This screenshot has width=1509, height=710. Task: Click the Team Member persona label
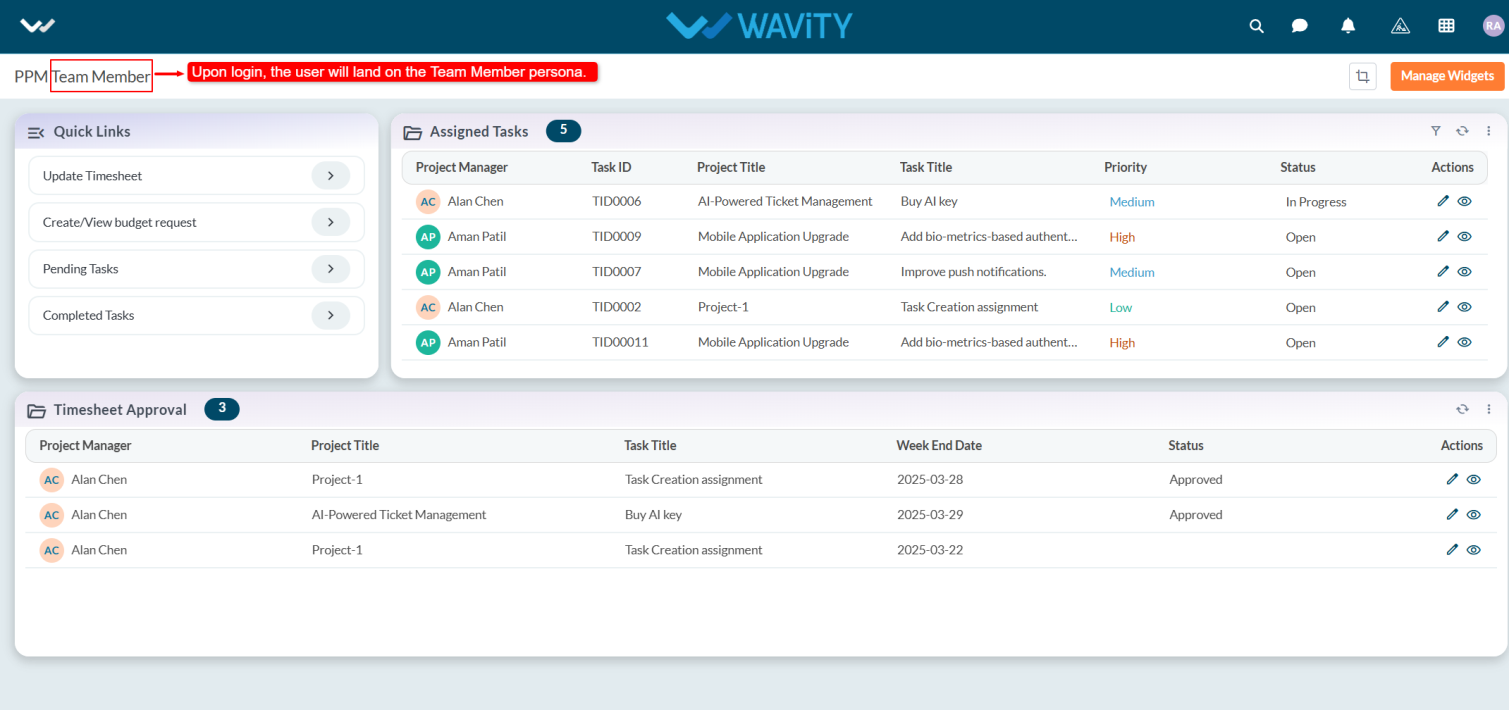101,76
